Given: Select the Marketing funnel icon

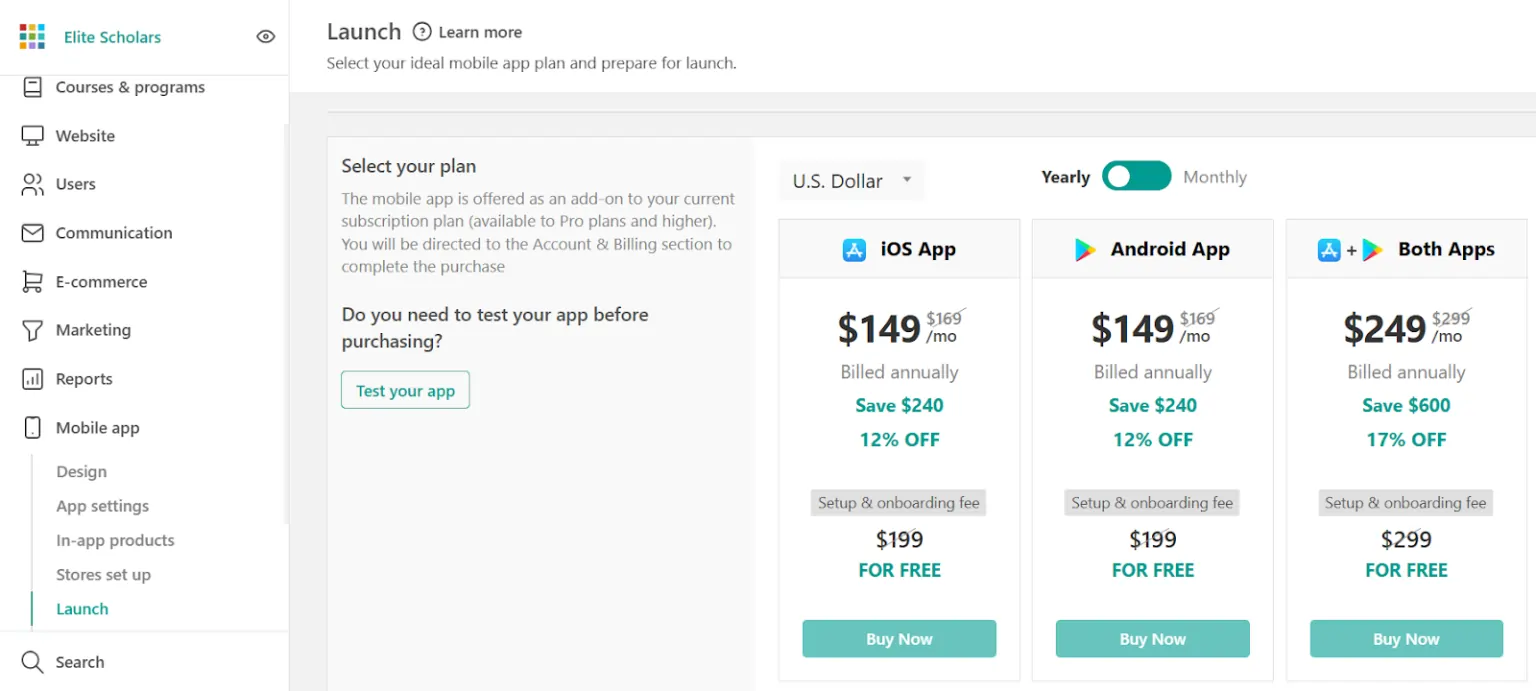Looking at the screenshot, I should point(32,330).
